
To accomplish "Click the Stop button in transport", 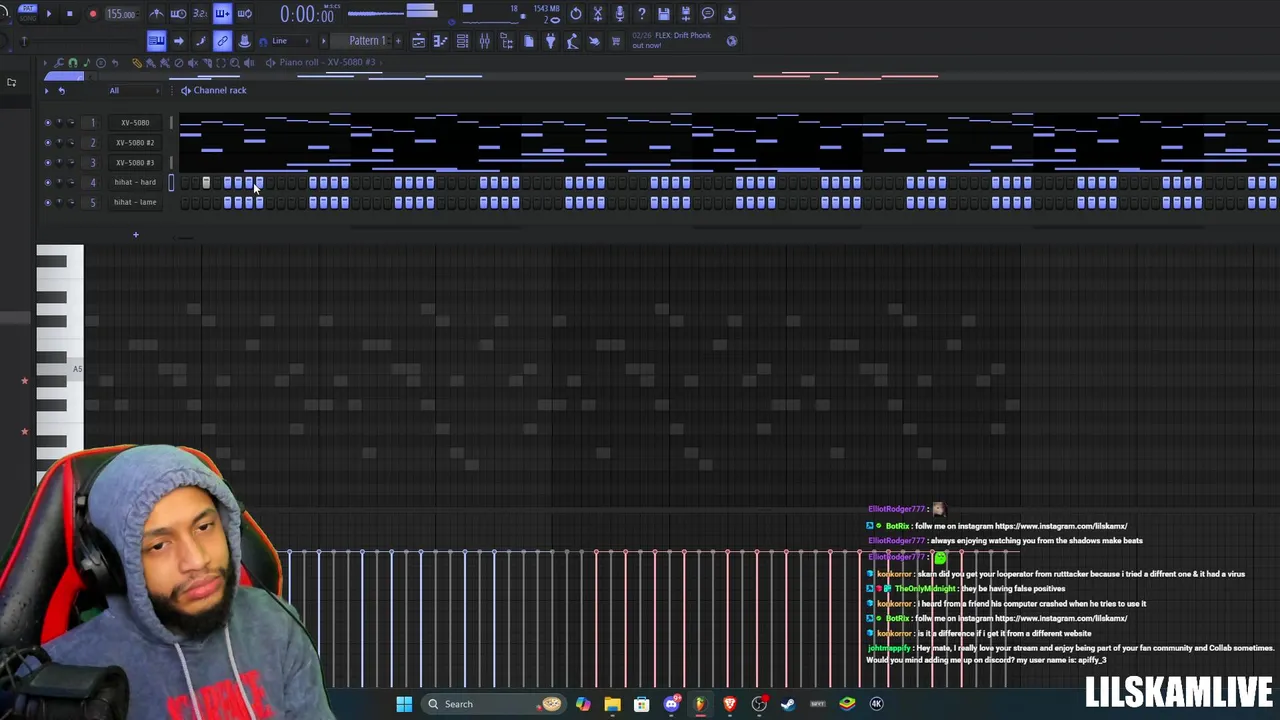I will (x=70, y=14).
